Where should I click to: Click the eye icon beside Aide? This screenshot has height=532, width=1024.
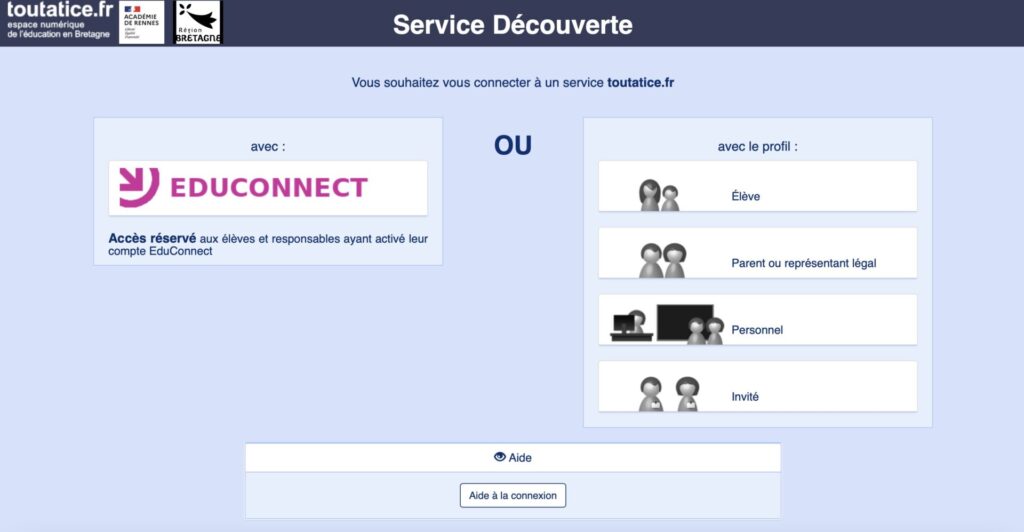coord(500,457)
